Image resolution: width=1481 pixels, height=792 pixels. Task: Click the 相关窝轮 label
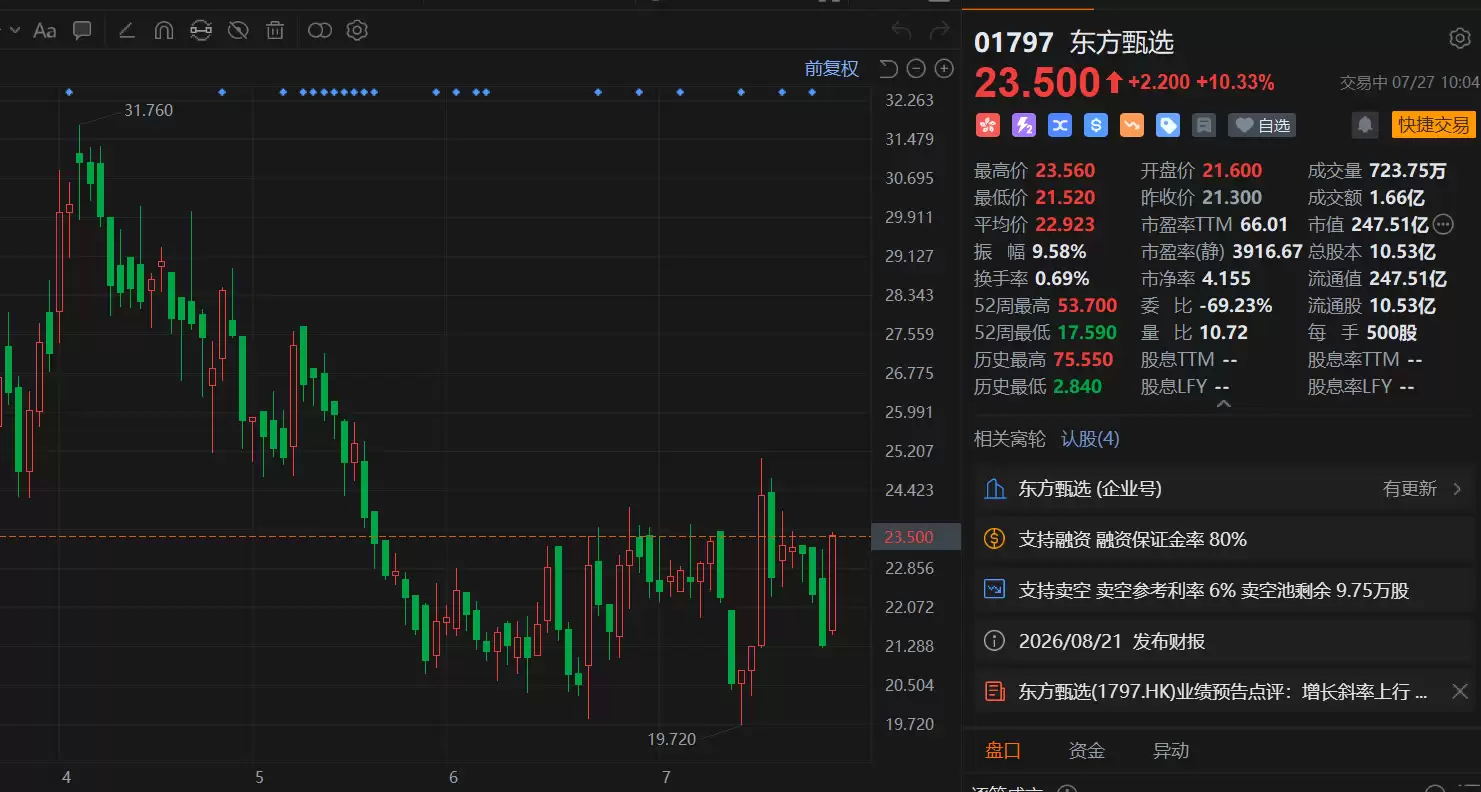click(x=1010, y=439)
